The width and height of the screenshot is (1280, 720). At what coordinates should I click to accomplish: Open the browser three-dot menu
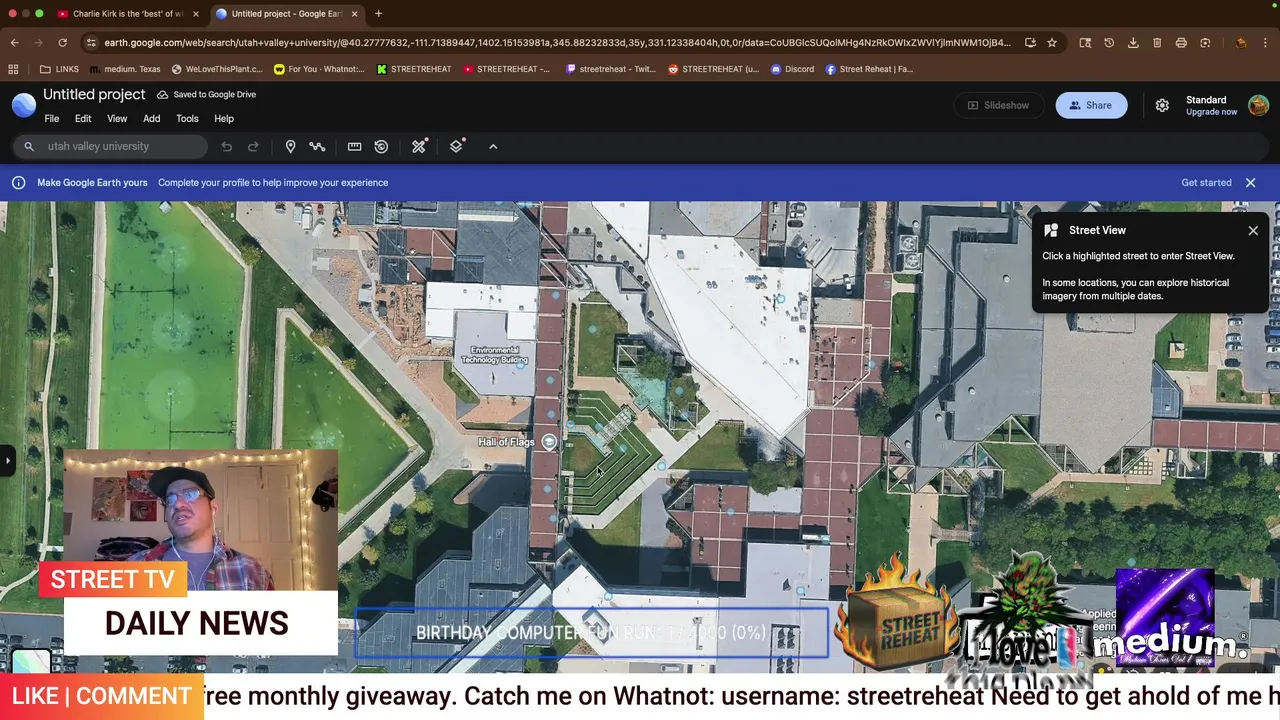[x=1266, y=43]
